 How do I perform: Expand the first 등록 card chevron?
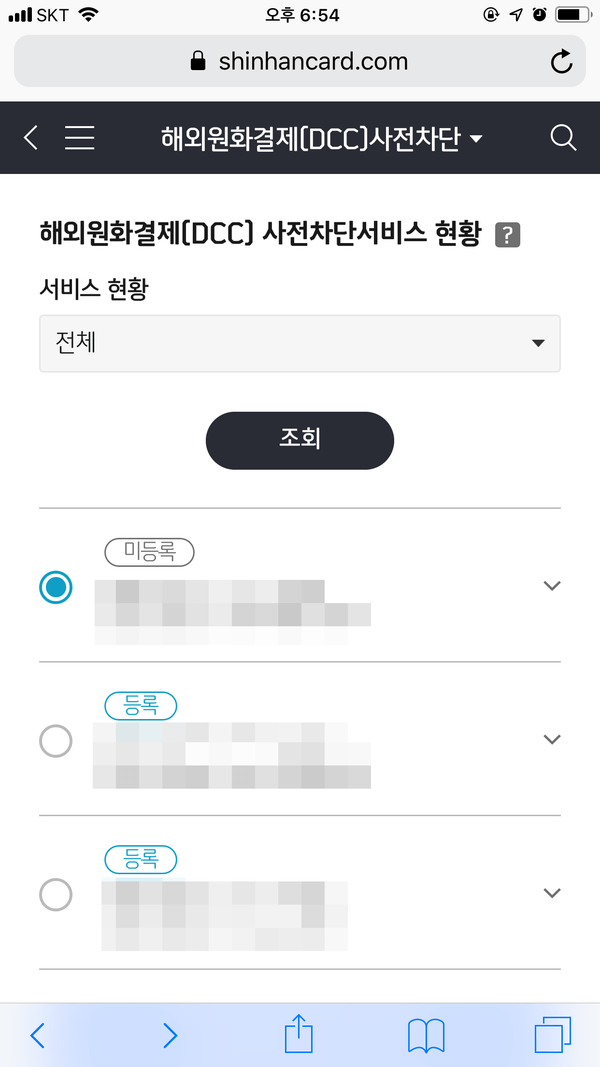(551, 740)
